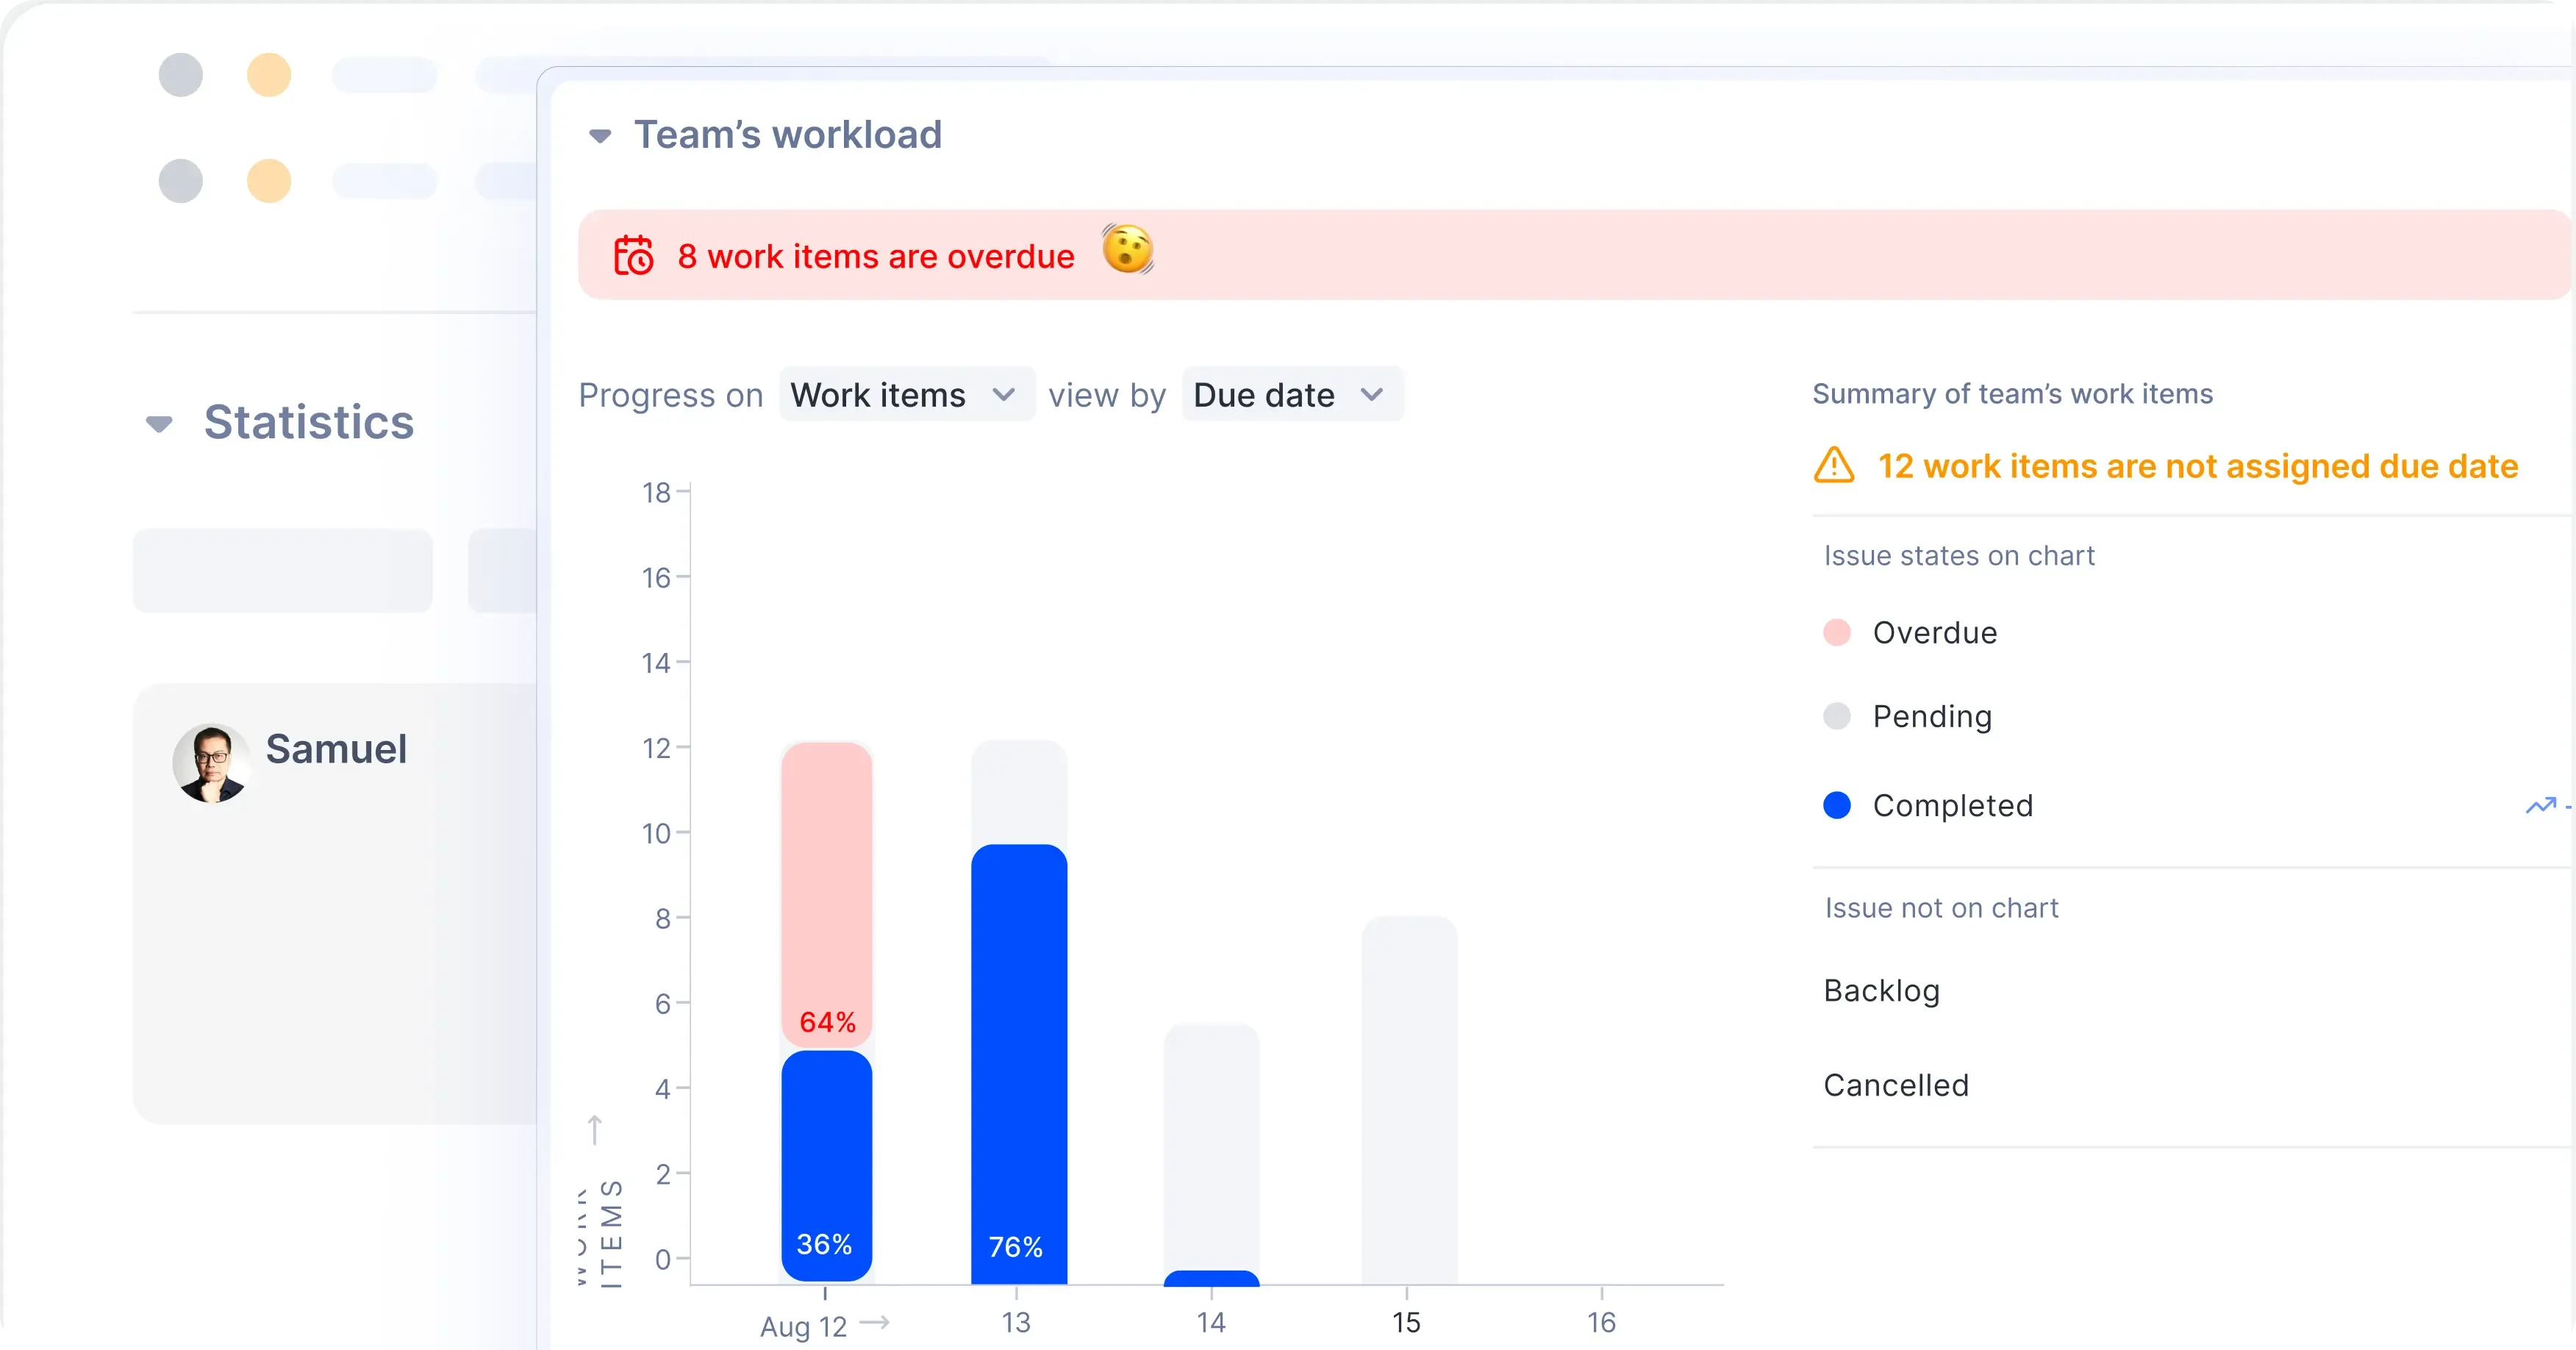This screenshot has height=1350, width=2576.
Task: Click the overdue calendar clock icon
Action: pyautogui.click(x=633, y=255)
